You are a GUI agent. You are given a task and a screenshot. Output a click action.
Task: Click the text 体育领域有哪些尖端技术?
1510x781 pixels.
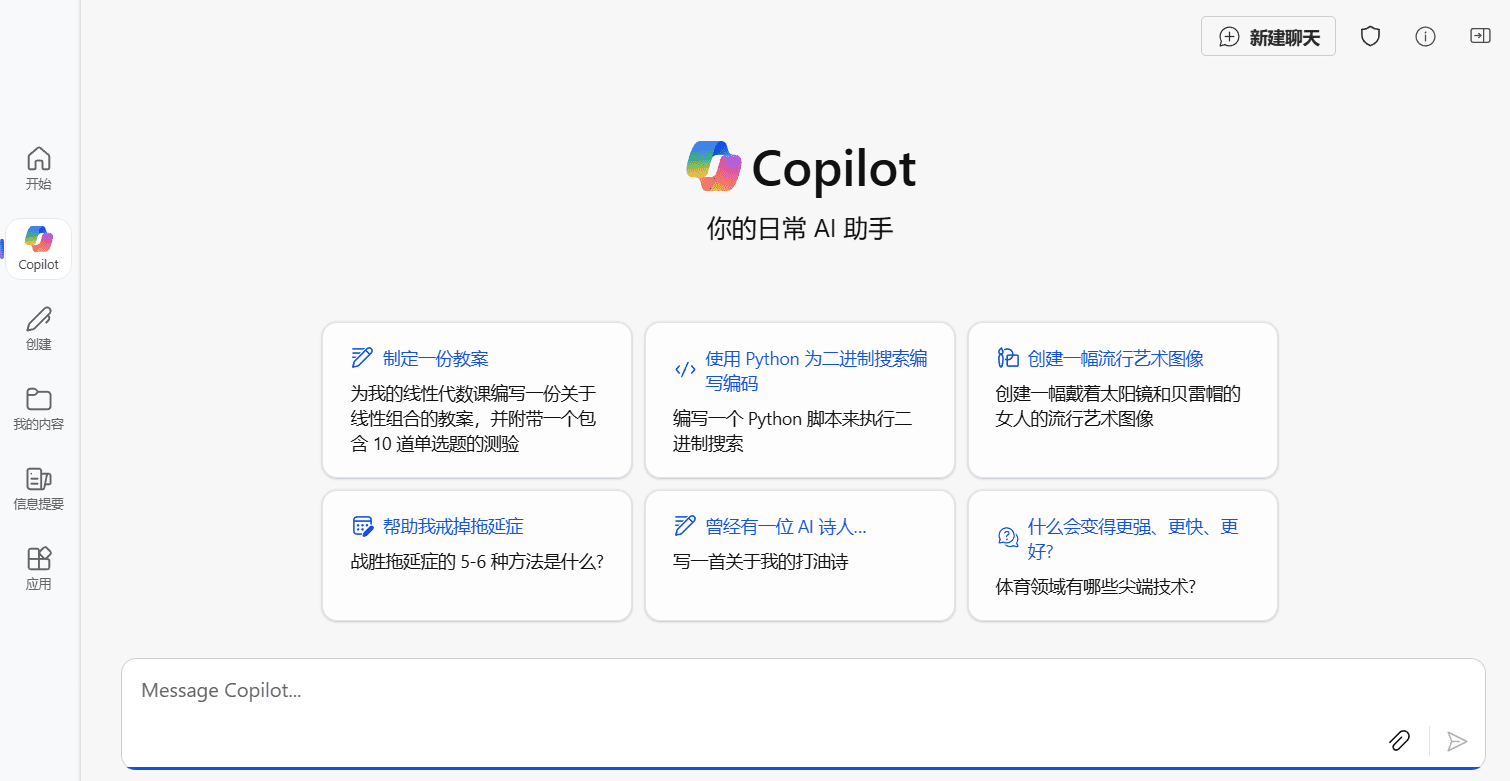1096,587
